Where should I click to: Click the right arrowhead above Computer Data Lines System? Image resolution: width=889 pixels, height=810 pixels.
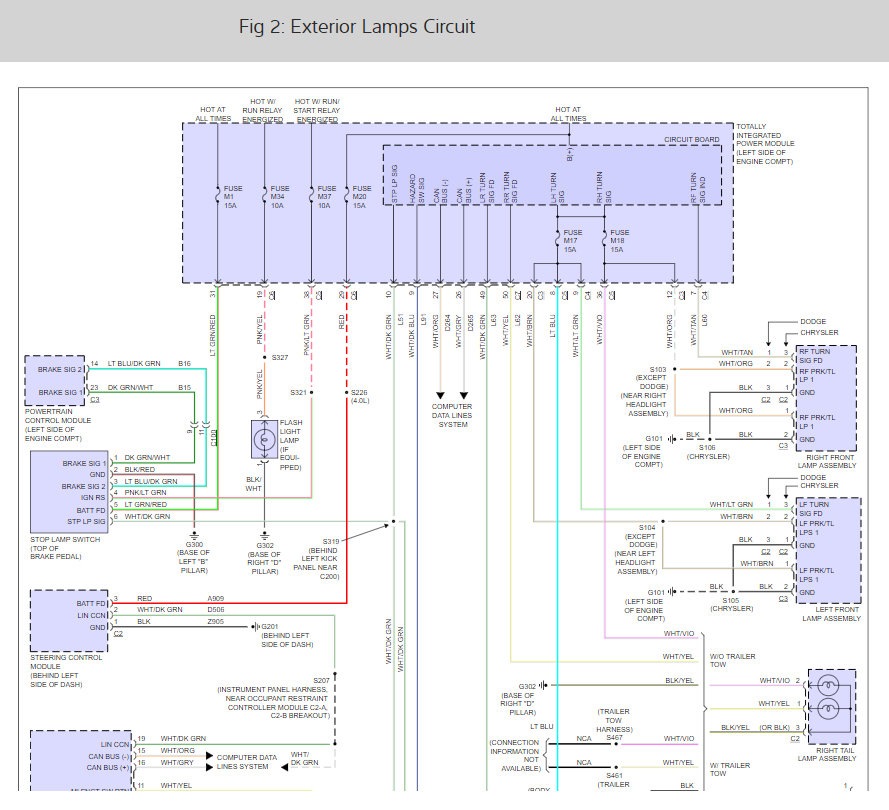464,395
